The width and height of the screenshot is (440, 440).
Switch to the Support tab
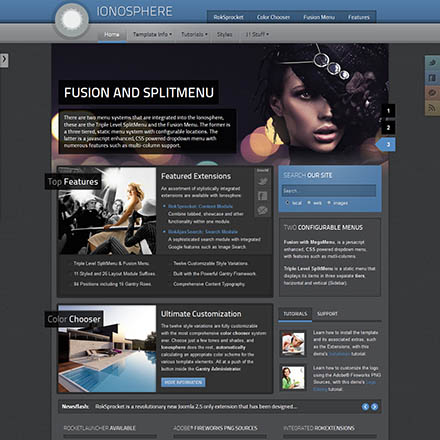(x=327, y=314)
